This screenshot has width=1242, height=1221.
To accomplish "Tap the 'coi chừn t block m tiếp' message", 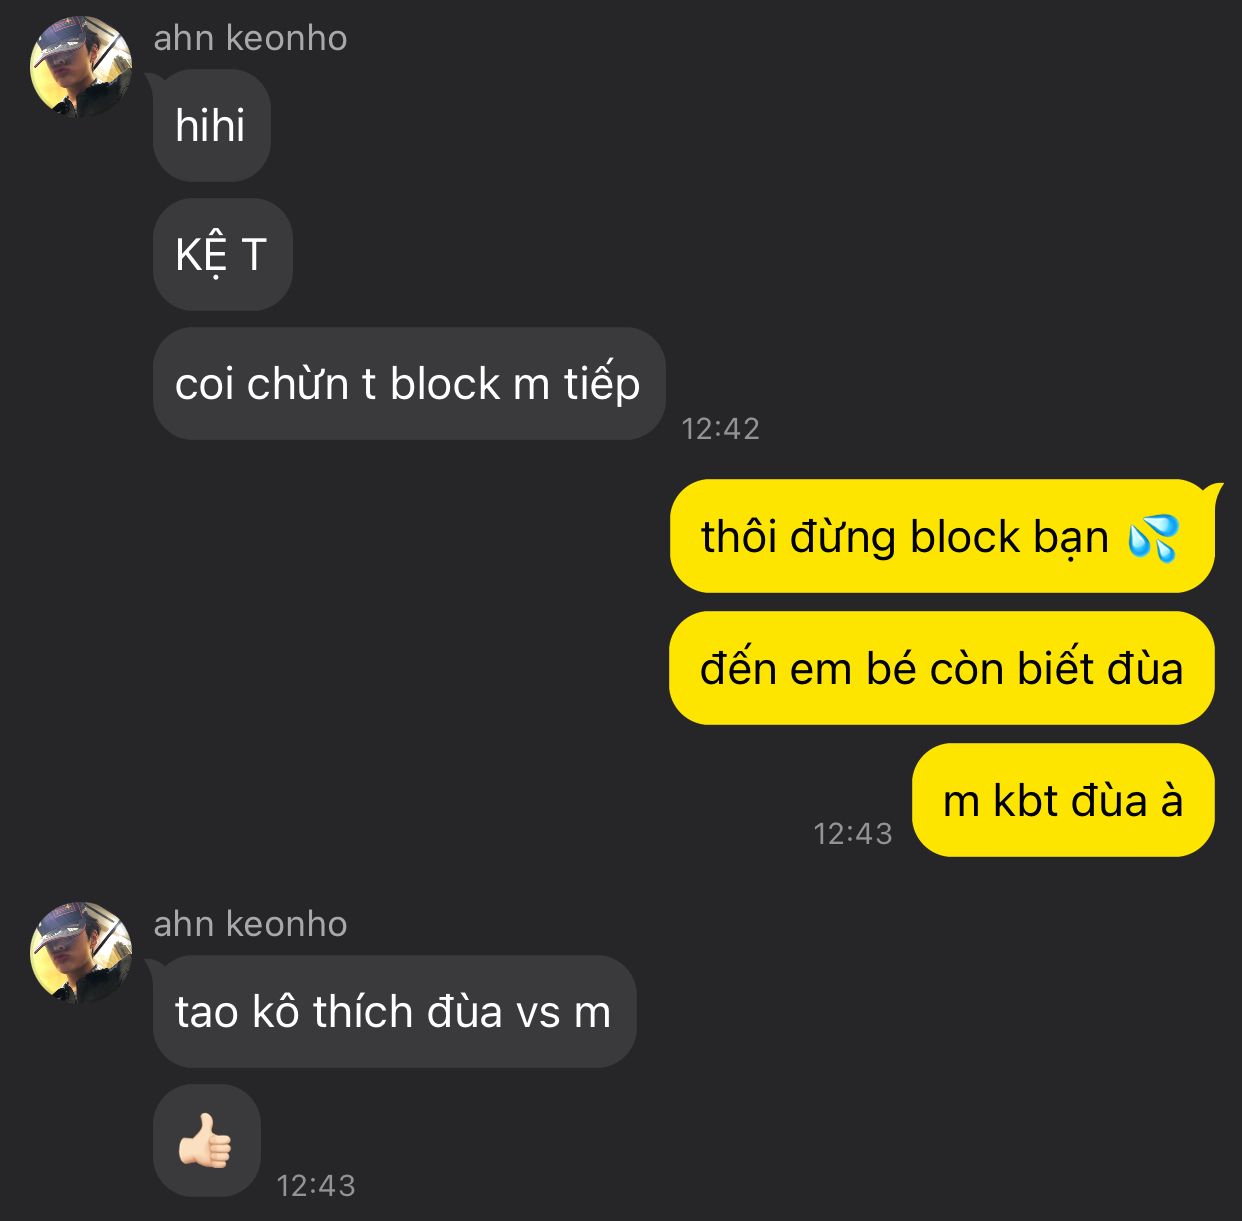I will pos(409,383).
